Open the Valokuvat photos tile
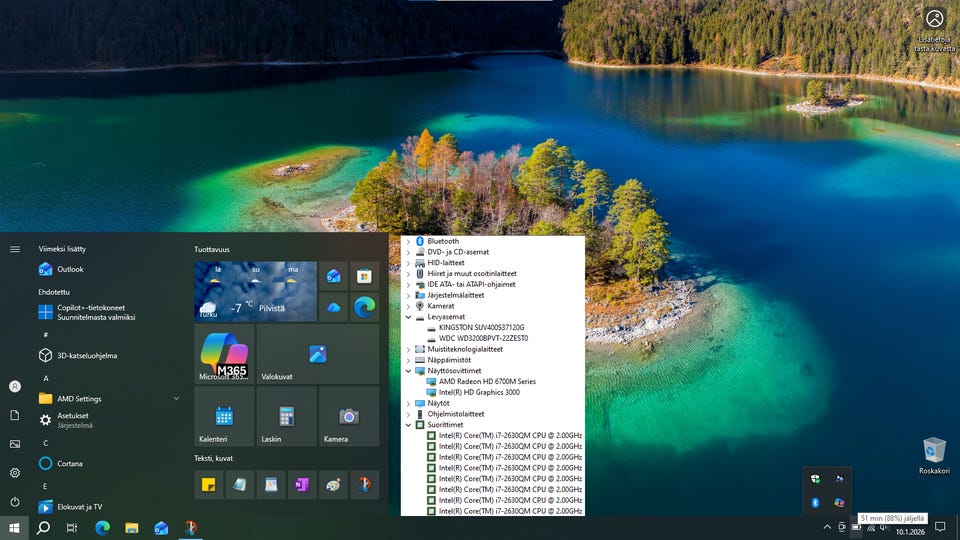 (x=318, y=354)
